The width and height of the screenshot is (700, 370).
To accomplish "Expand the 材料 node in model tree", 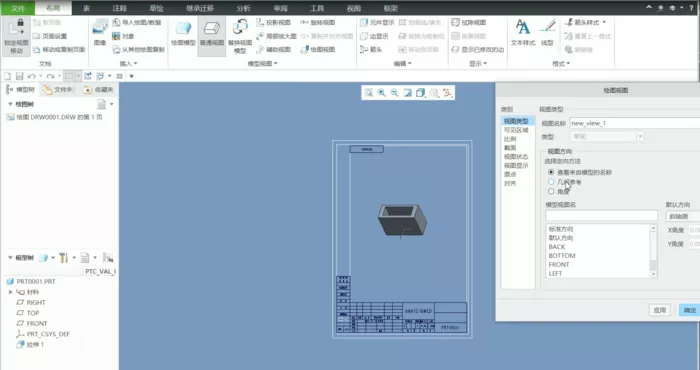I will [x=10, y=292].
